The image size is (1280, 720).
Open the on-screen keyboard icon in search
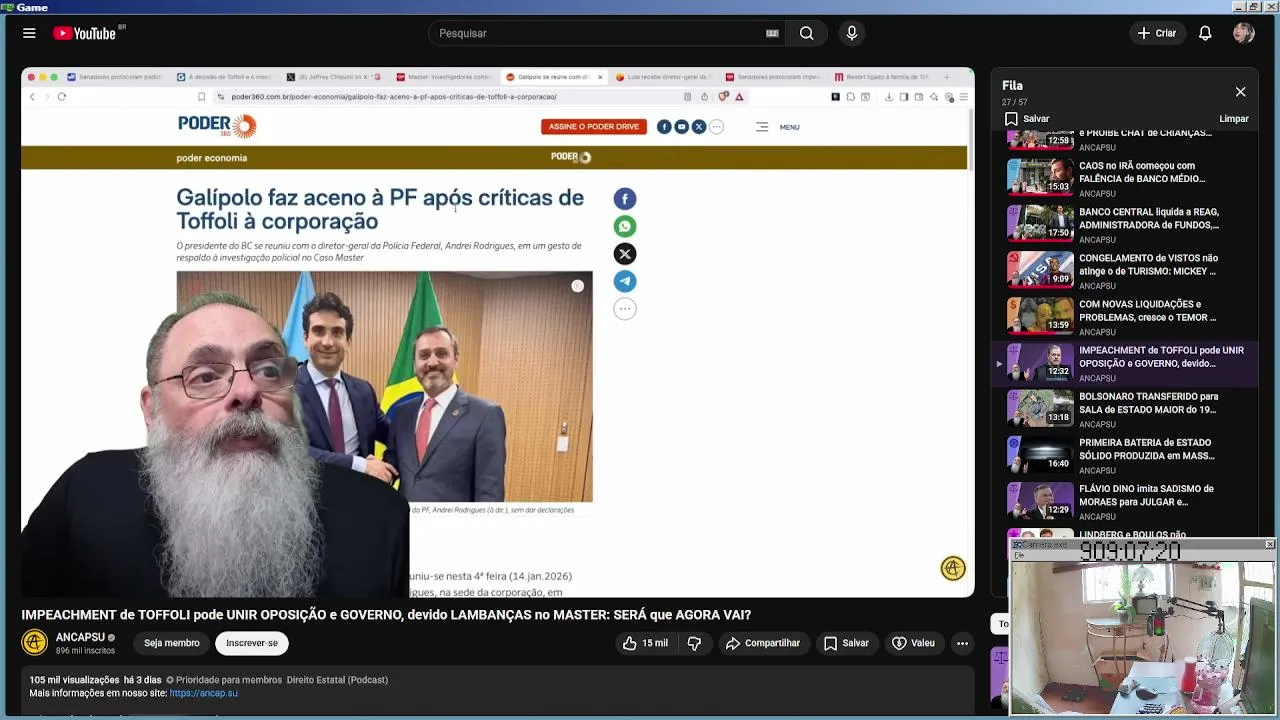772,33
